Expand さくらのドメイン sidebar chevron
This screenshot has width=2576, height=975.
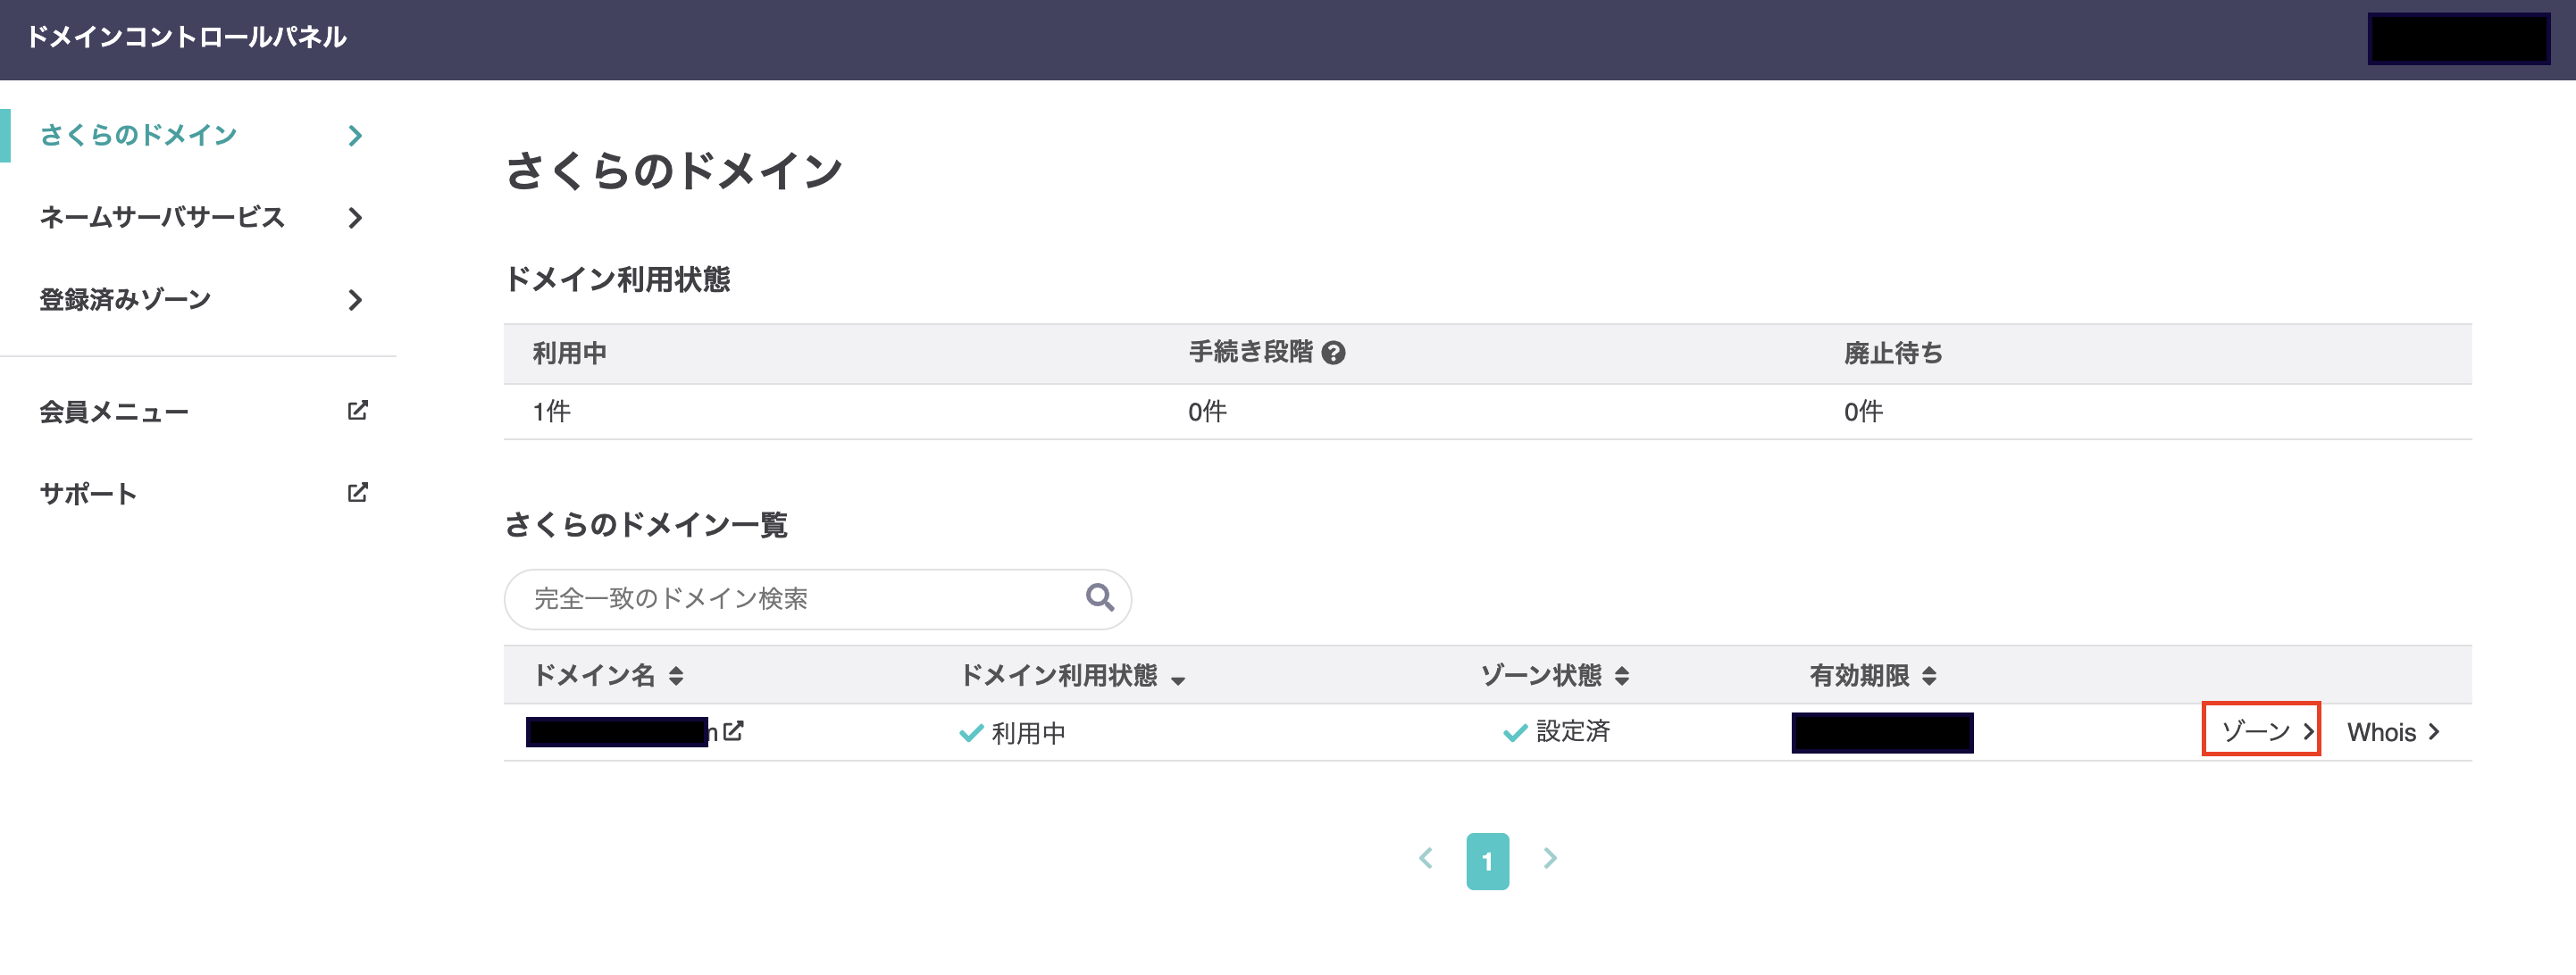coord(355,135)
